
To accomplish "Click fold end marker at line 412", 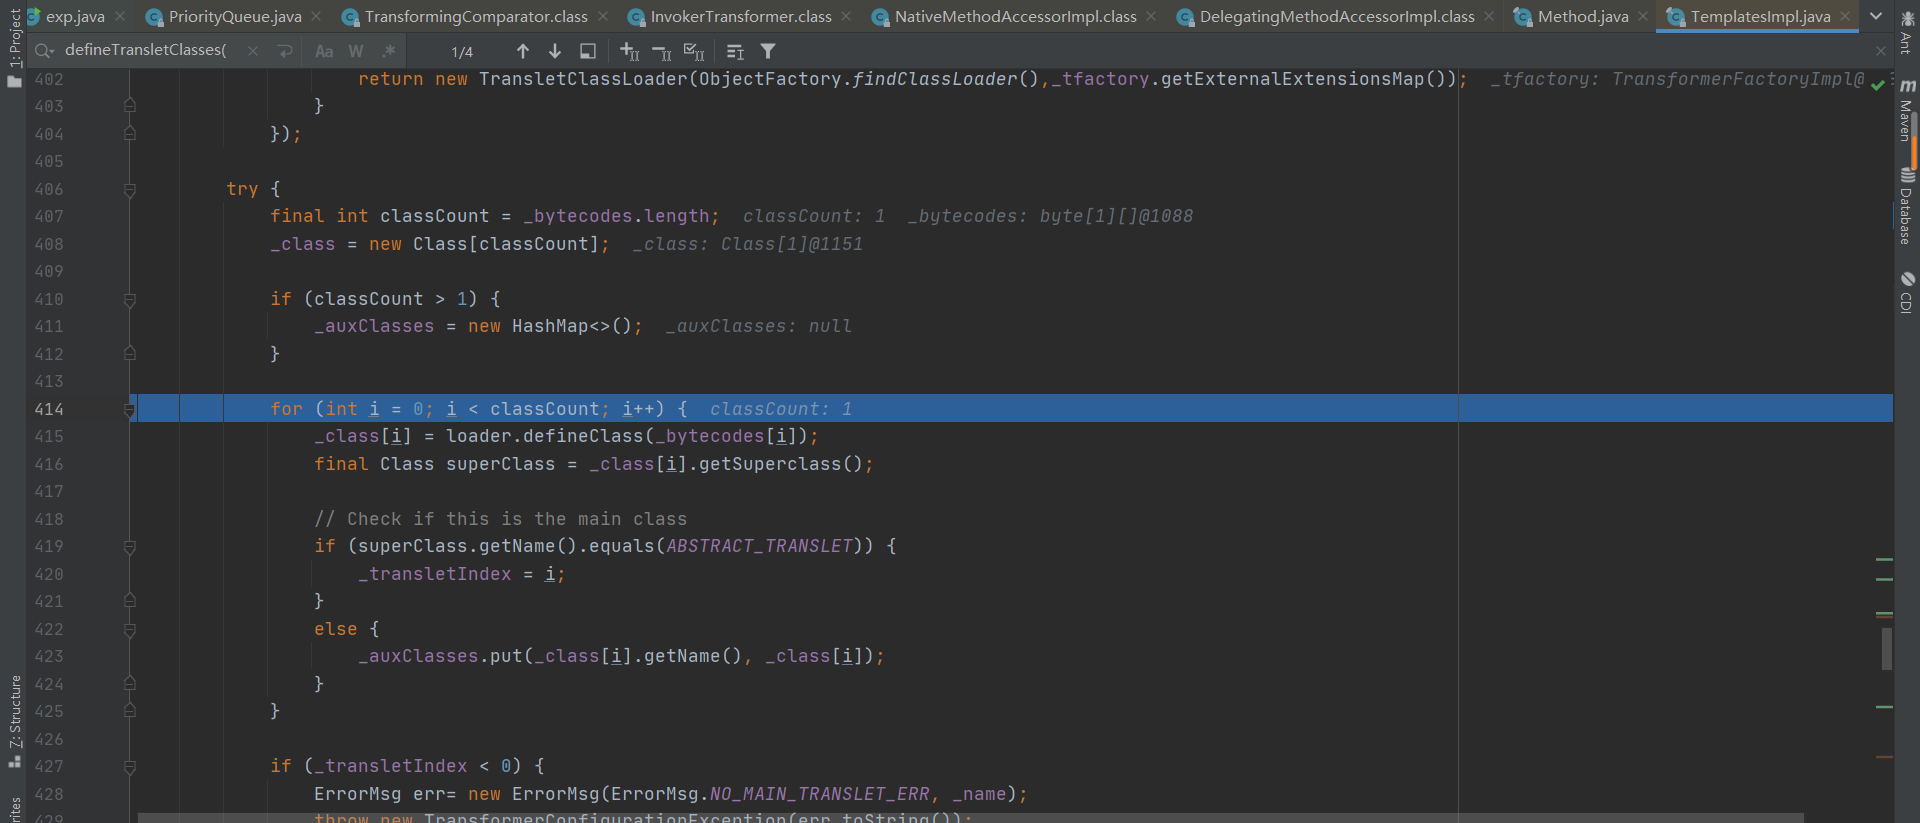I will tap(129, 353).
